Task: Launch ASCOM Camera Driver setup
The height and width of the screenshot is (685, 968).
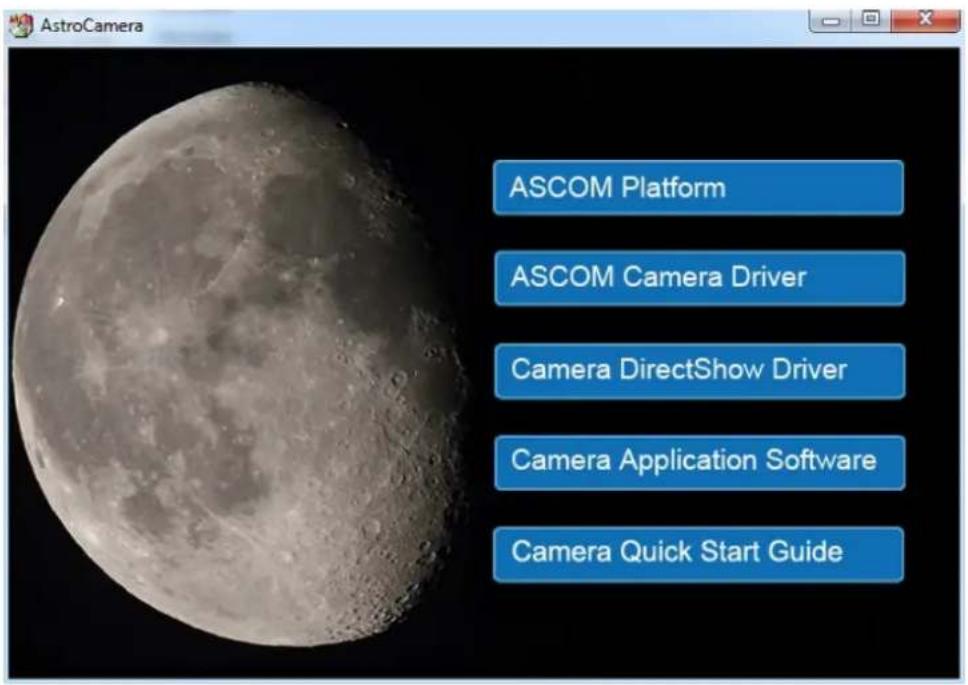Action: 699,278
